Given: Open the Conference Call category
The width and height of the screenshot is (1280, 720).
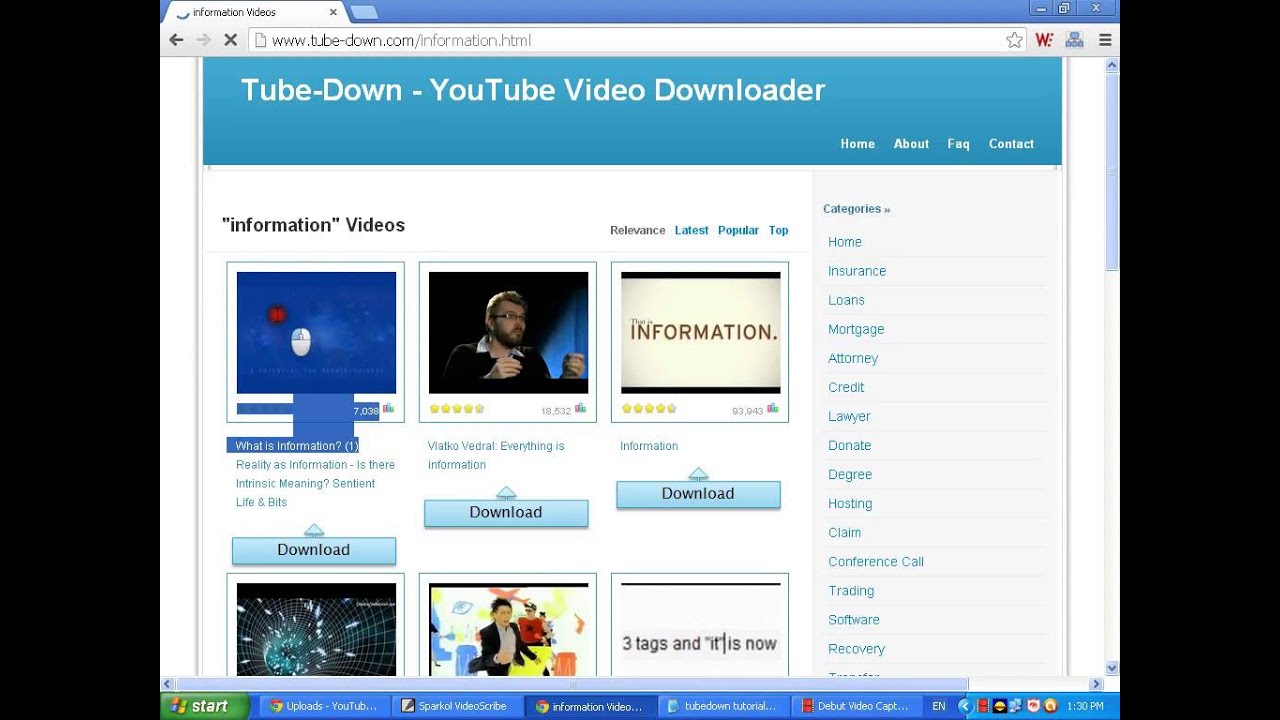Looking at the screenshot, I should 876,562.
